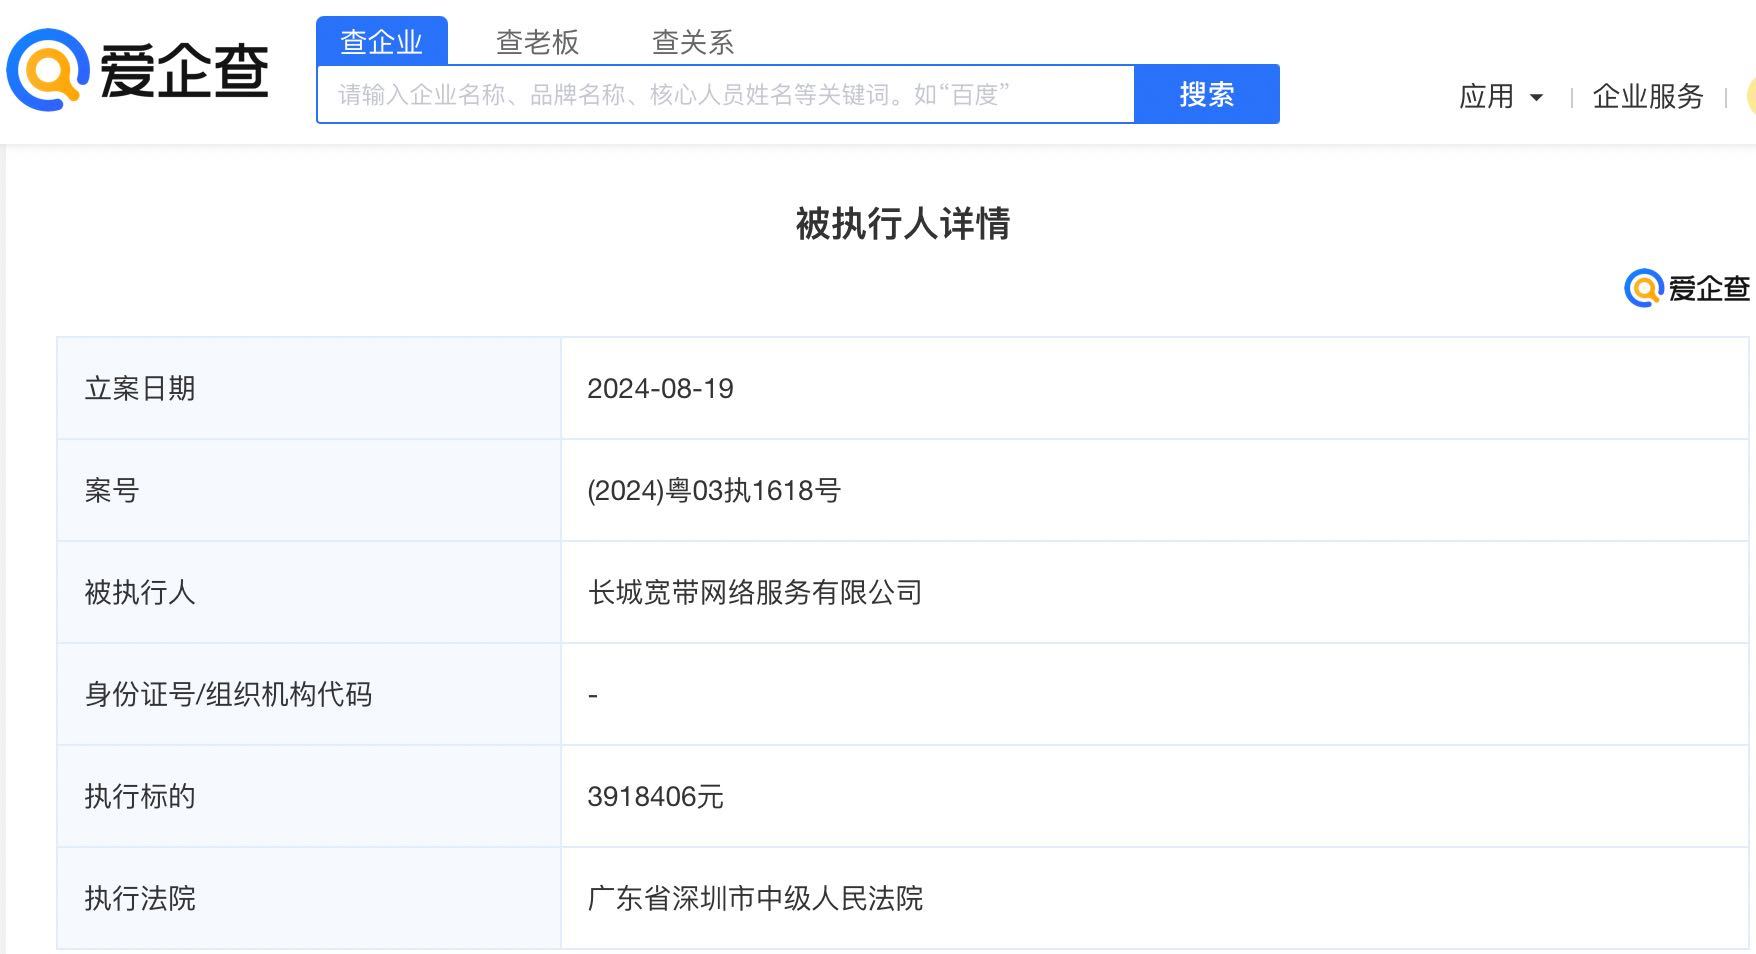
Task: Click the date value 2024-08-19
Action: (660, 388)
